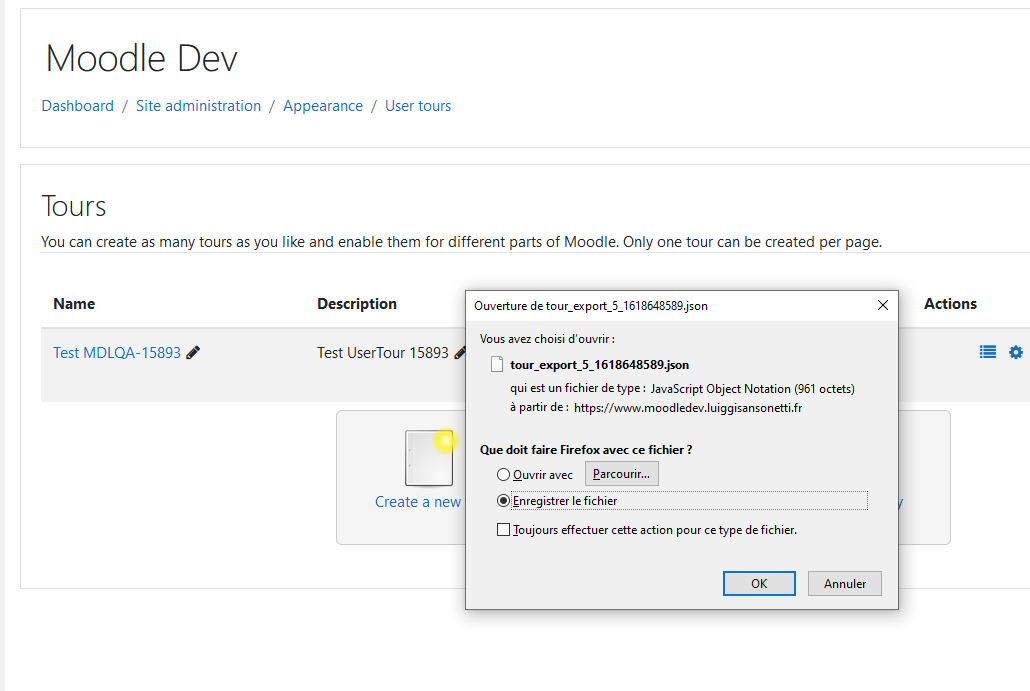Close the file download dialog
Viewport: 1030px width, 691px height.
(883, 305)
